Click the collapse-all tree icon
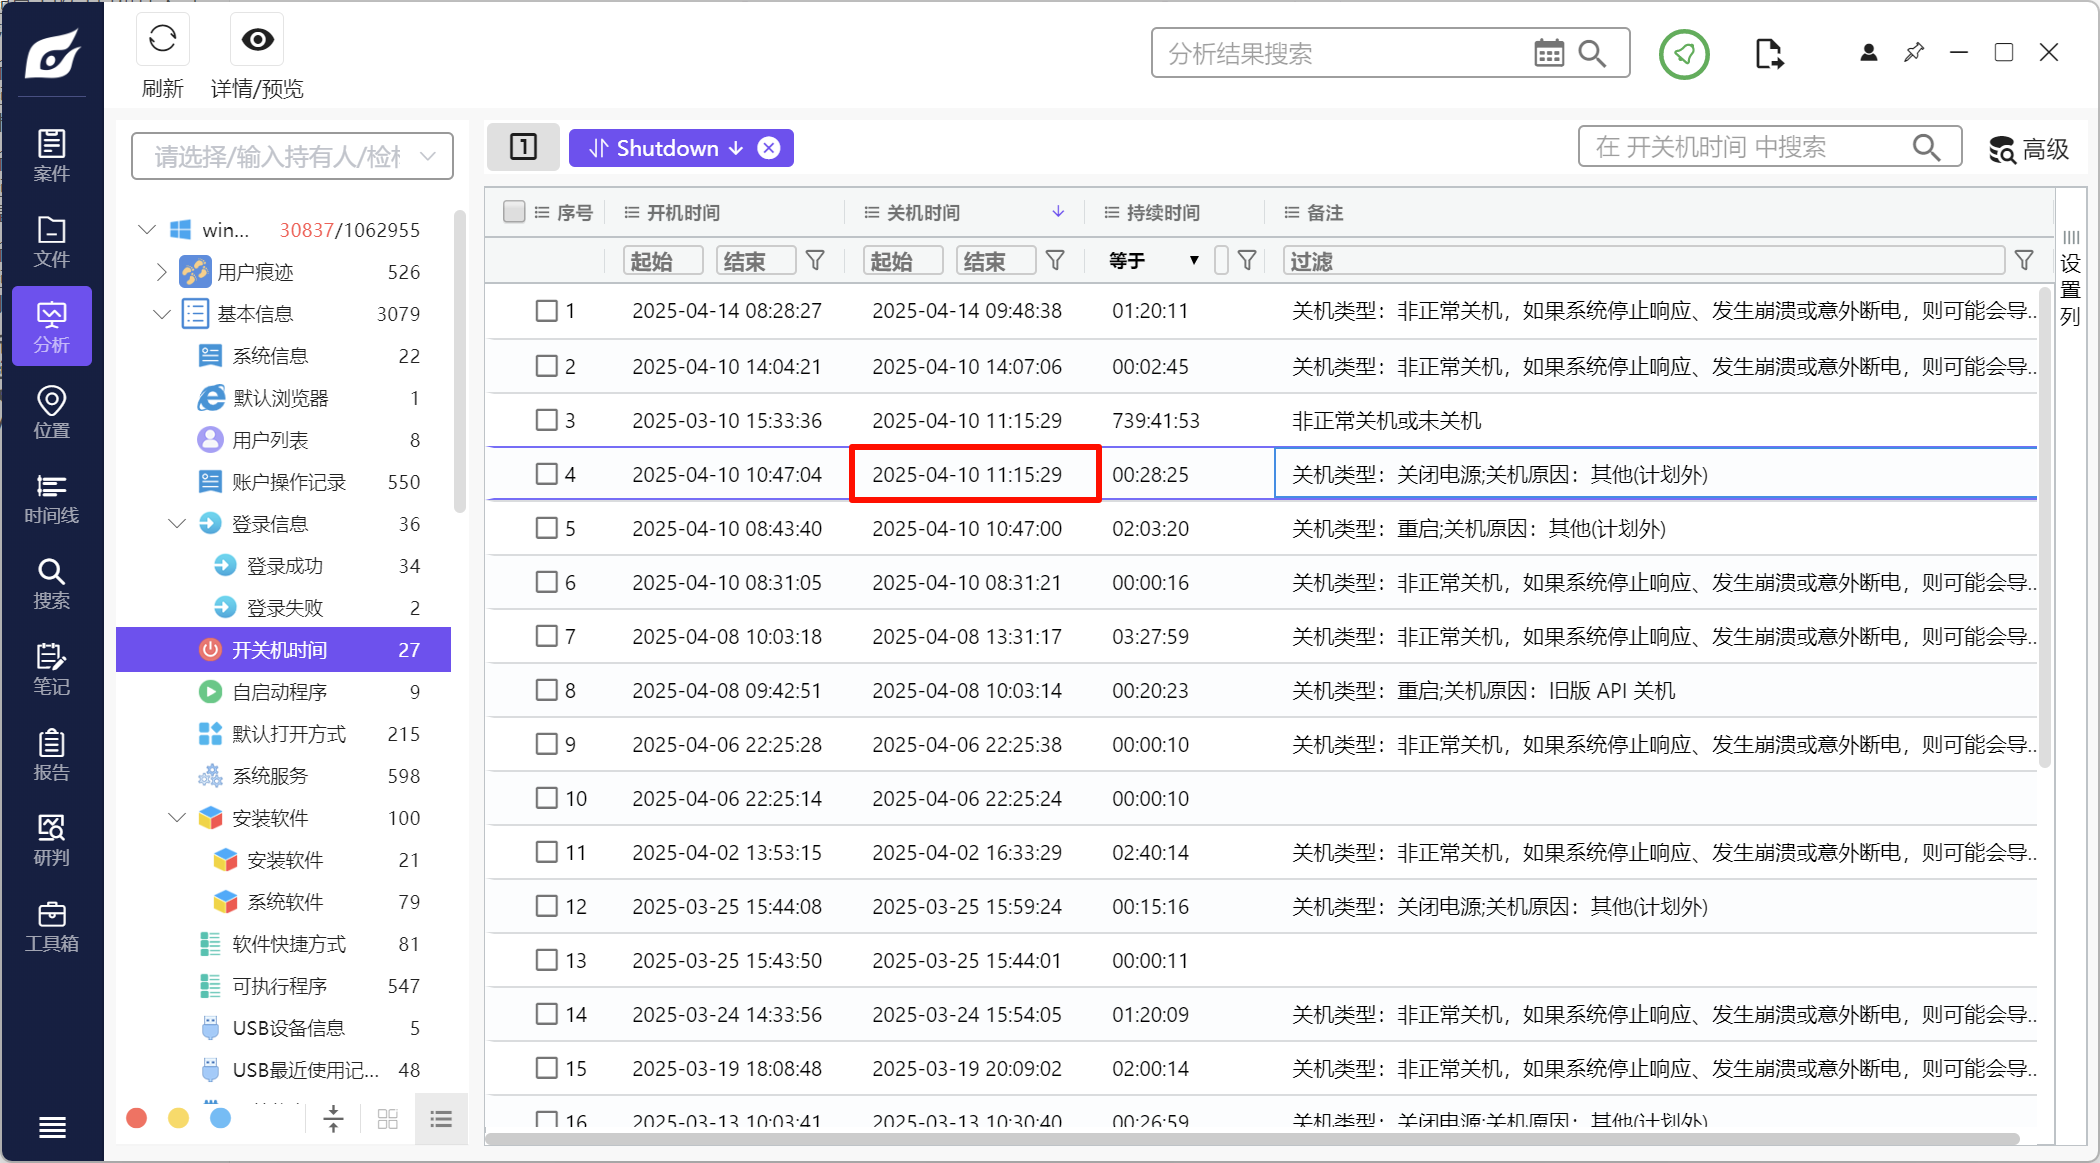 334,1119
